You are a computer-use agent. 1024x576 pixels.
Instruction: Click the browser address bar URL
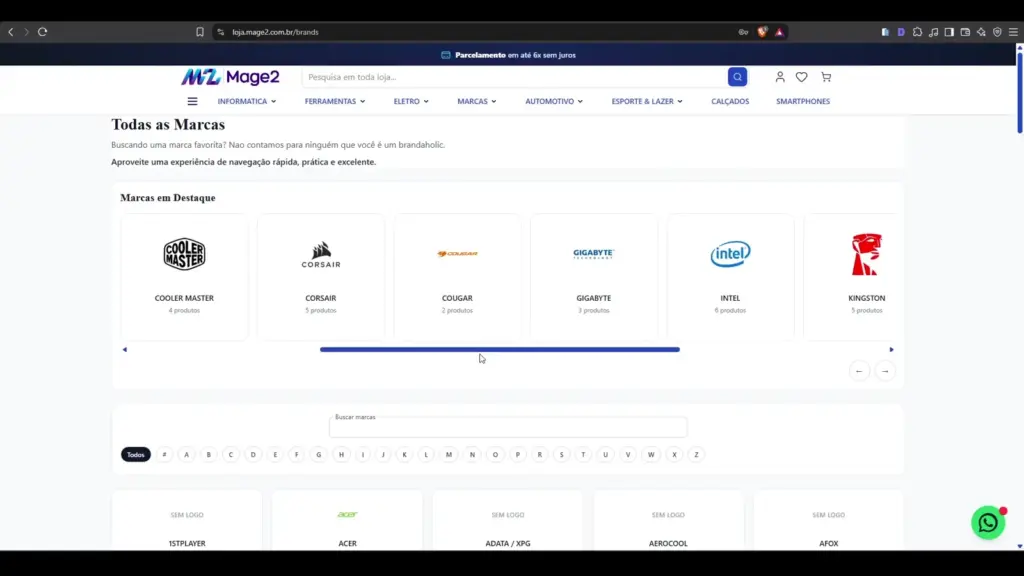[275, 32]
